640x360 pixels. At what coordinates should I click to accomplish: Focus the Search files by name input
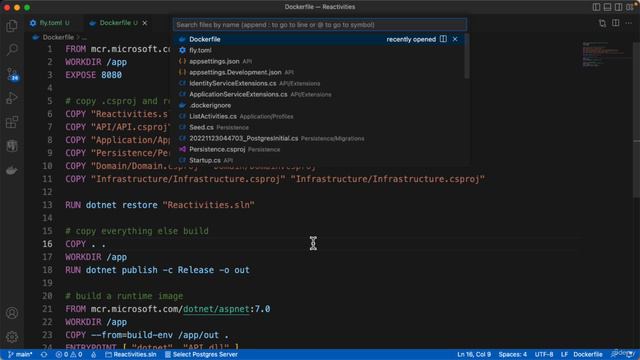(320, 25)
